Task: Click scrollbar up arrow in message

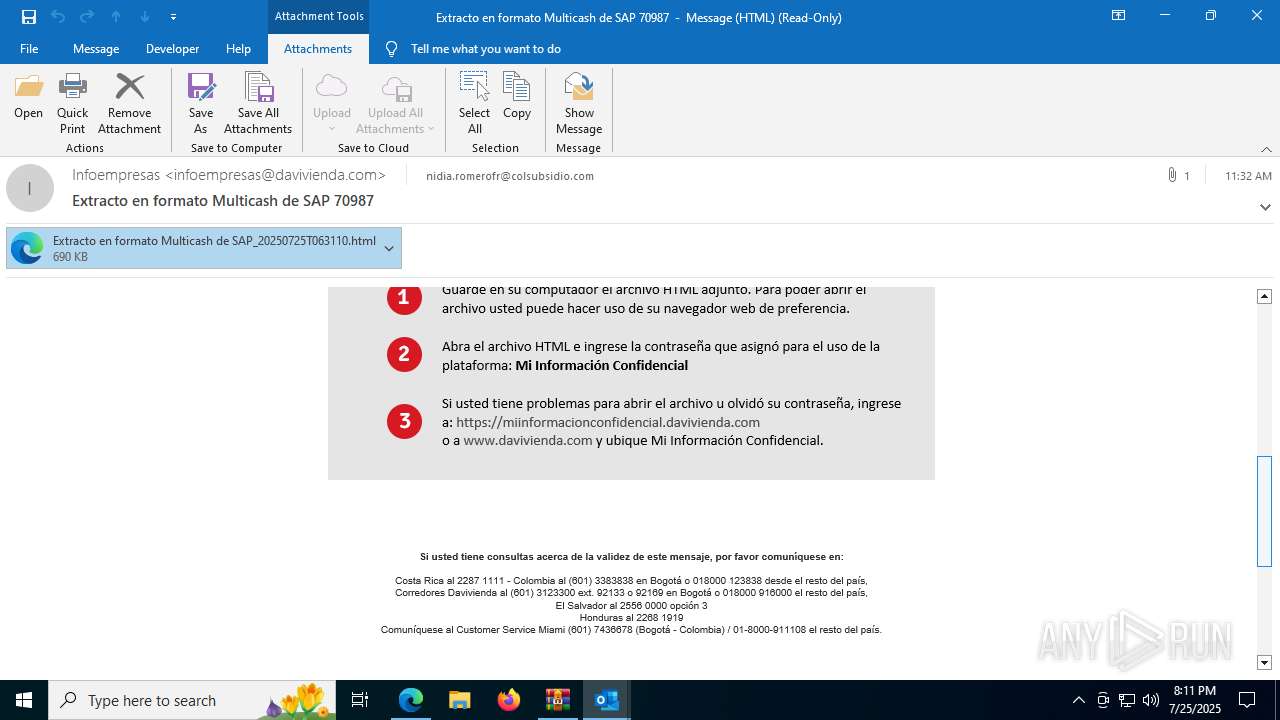Action: (1264, 296)
